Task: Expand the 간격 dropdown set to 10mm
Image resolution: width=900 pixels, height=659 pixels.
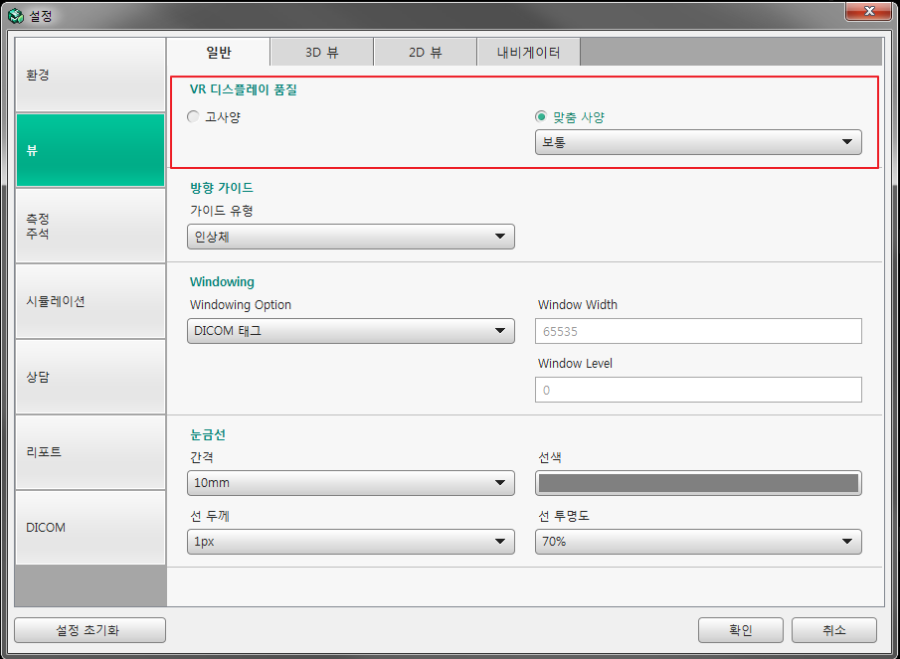Action: tap(350, 483)
